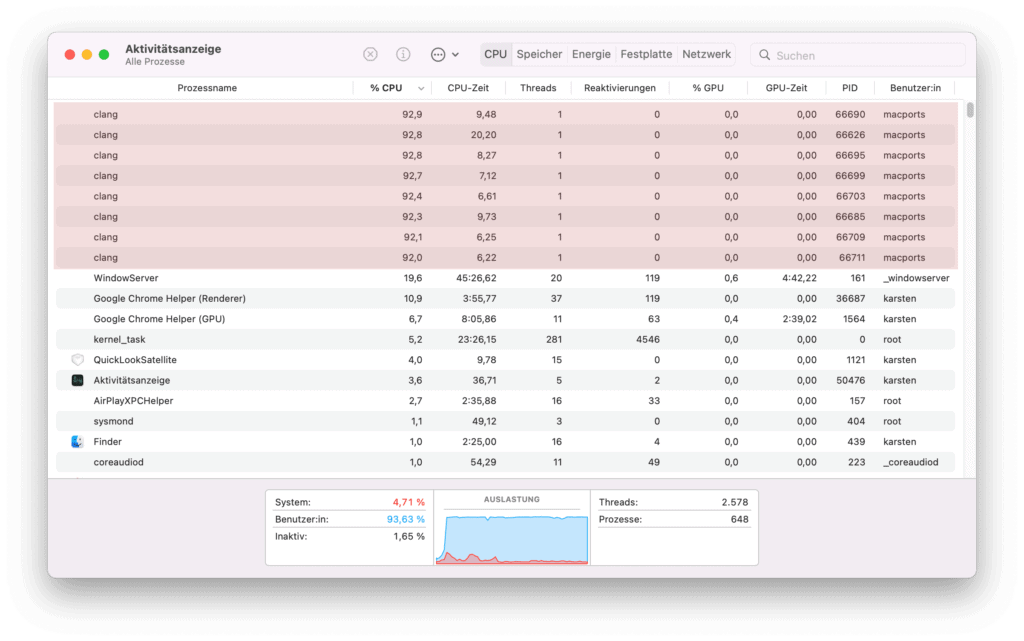The image size is (1024, 641).
Task: Click the 23:26,15 CPU time of kernel_task
Action: (476, 339)
